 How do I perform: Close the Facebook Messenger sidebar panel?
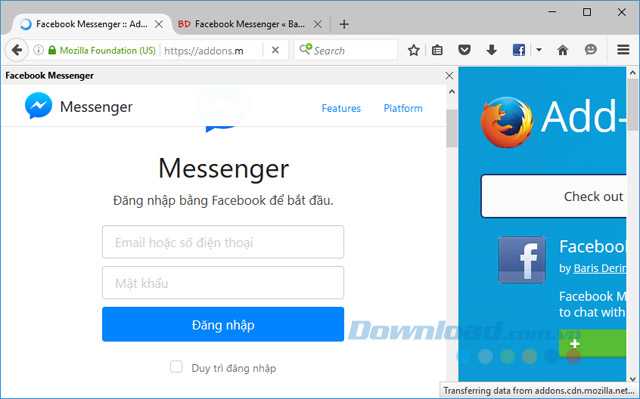[449, 75]
